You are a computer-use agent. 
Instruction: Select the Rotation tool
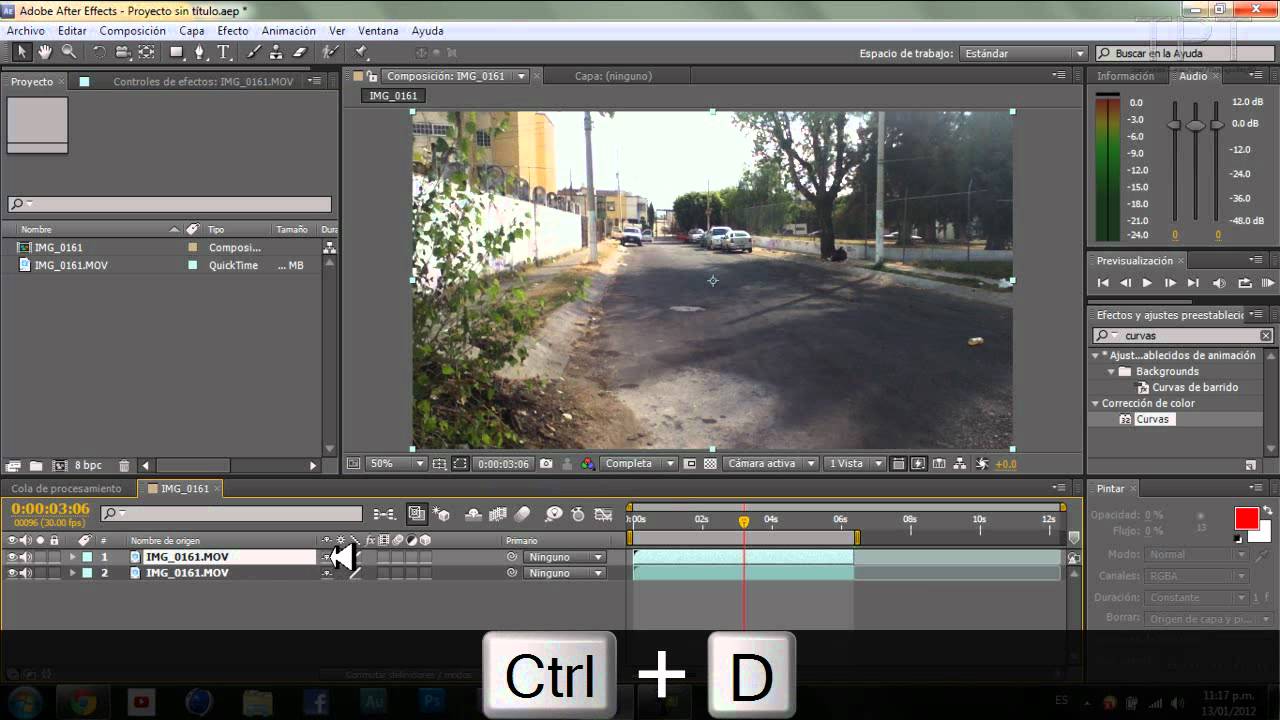(99, 52)
